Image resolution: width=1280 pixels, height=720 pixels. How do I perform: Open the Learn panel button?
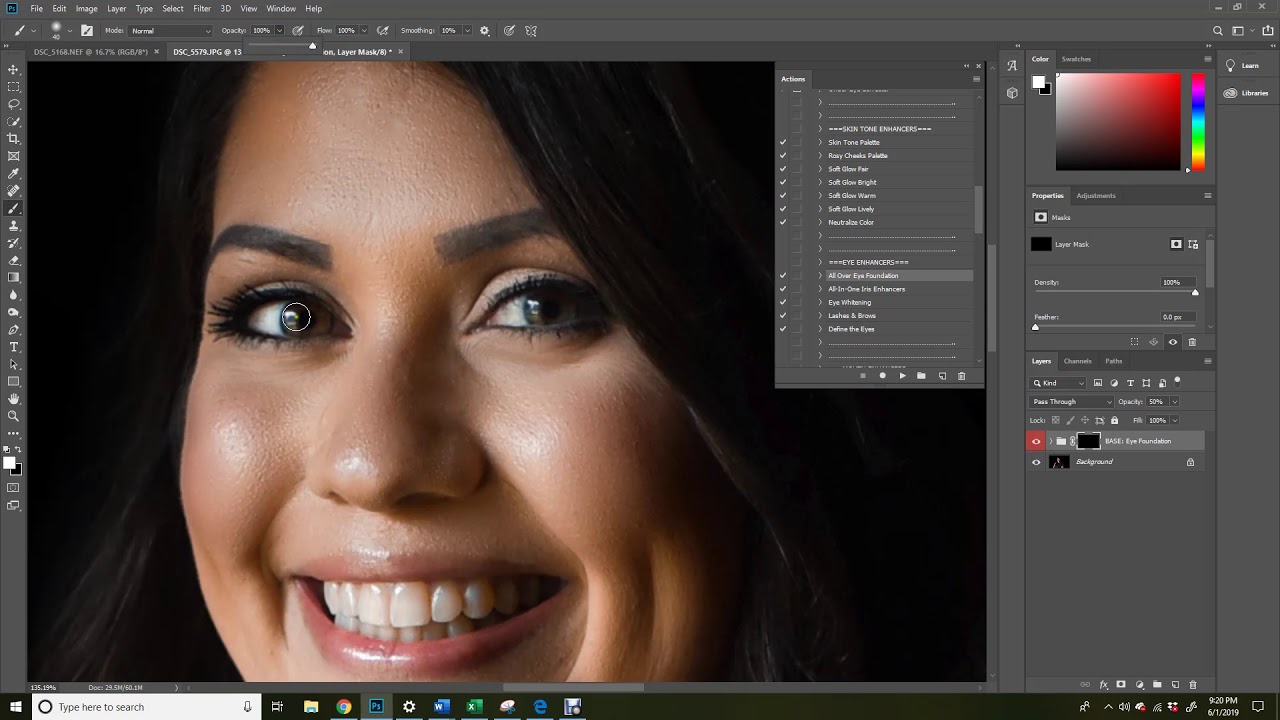(1243, 66)
